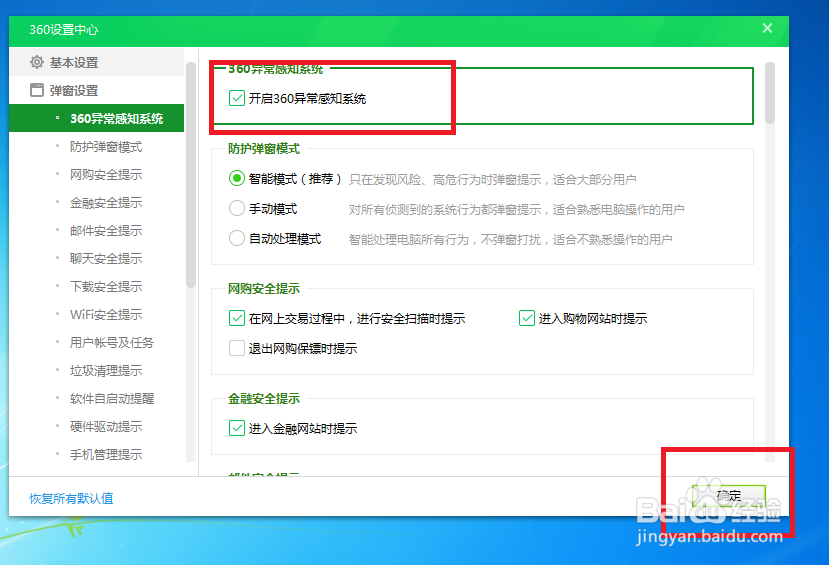Viewport: 829px width, 565px height.
Task: Select 自动处理模式 radio button
Action: pyautogui.click(x=237, y=238)
